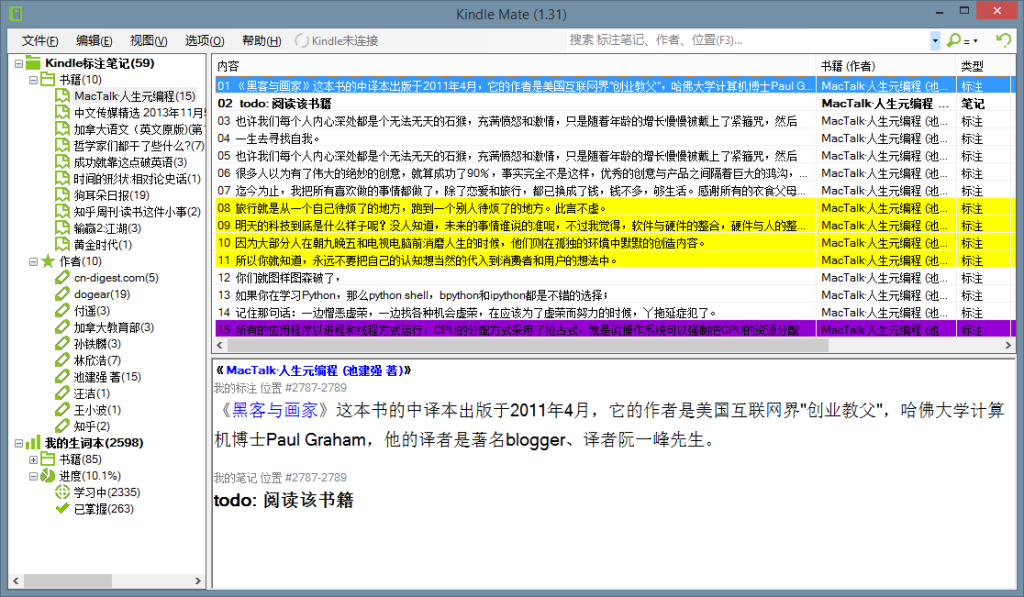
Task: Click the green refresh arrow icon
Action: click(1003, 40)
